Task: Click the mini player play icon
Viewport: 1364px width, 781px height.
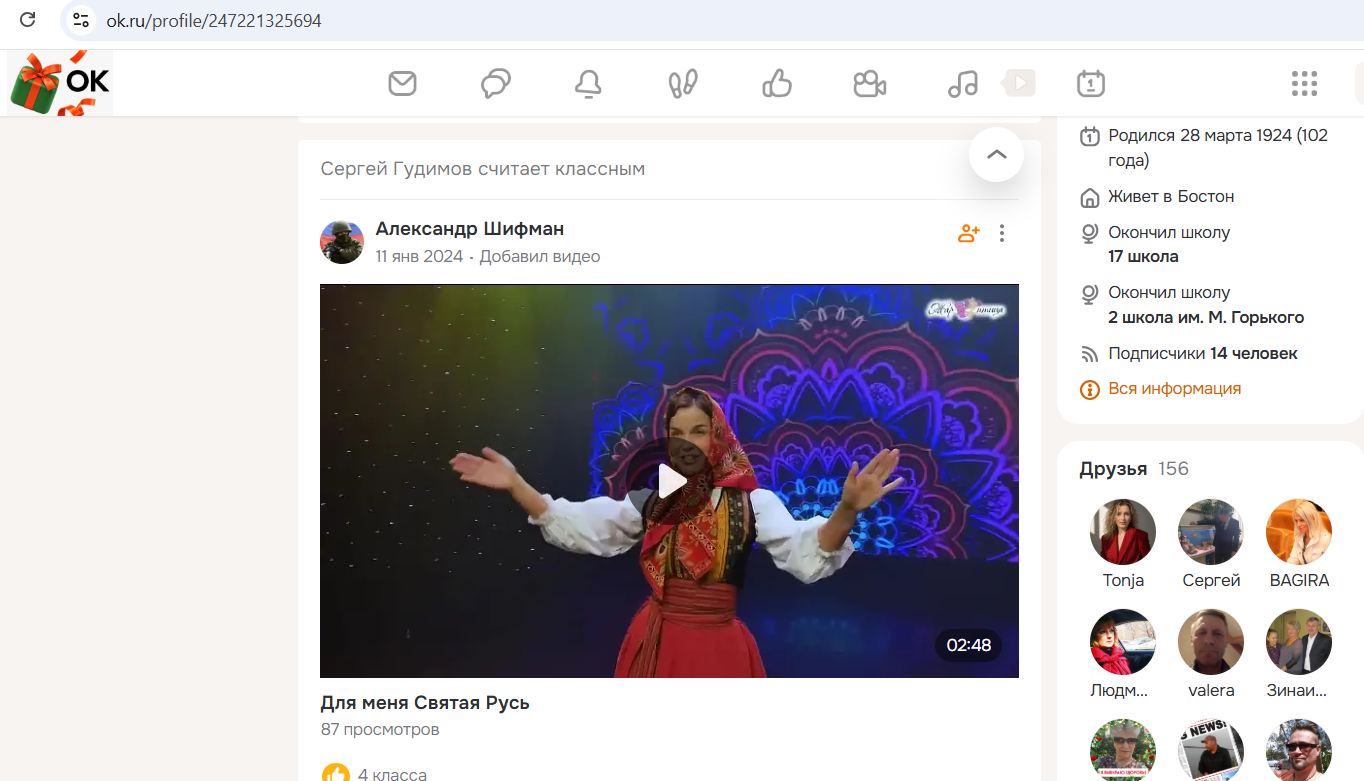Action: [x=1019, y=82]
